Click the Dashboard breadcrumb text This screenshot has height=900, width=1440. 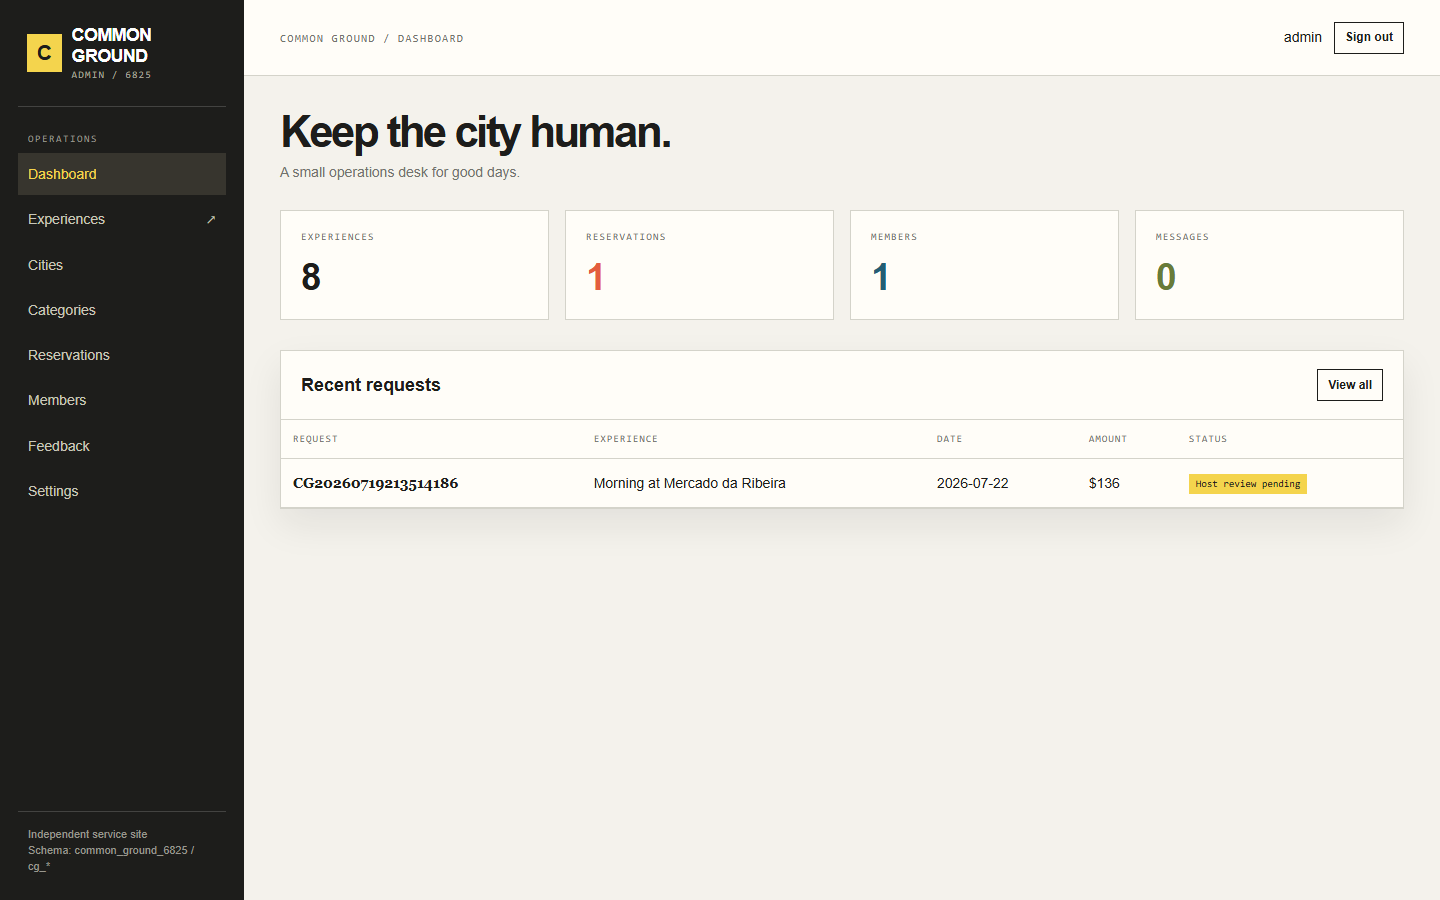(431, 39)
